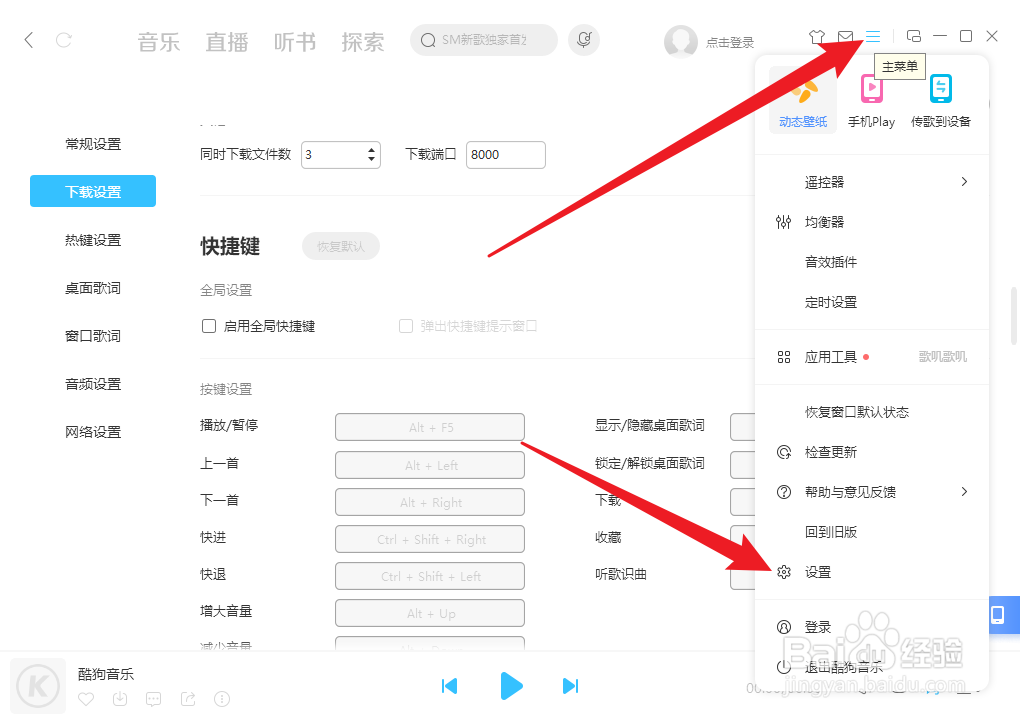The height and width of the screenshot is (720, 1020).
Task: Click the 快进 hotkey field
Action: (x=430, y=539)
